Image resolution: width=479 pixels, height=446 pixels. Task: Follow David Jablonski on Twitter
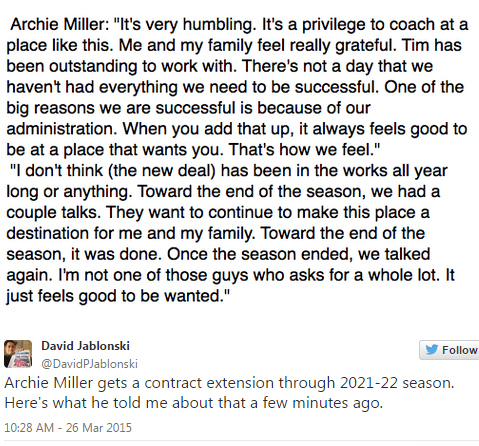point(449,350)
